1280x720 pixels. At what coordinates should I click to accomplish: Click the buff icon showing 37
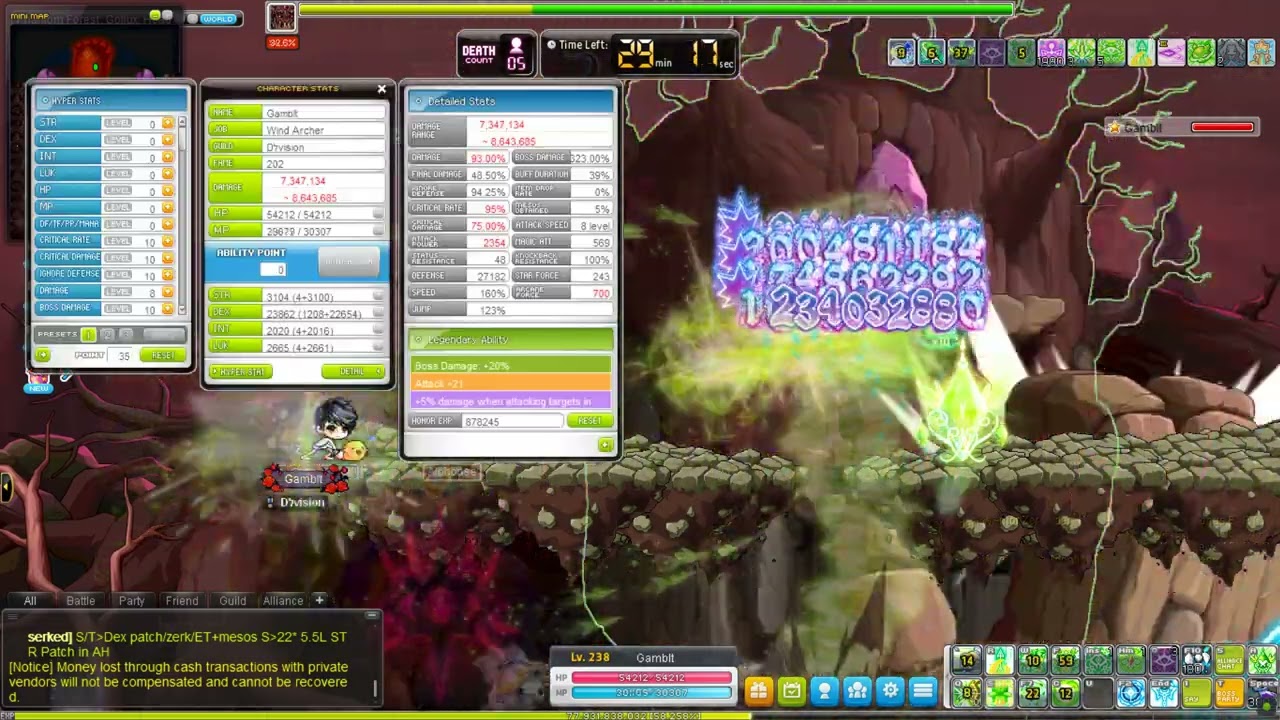961,52
